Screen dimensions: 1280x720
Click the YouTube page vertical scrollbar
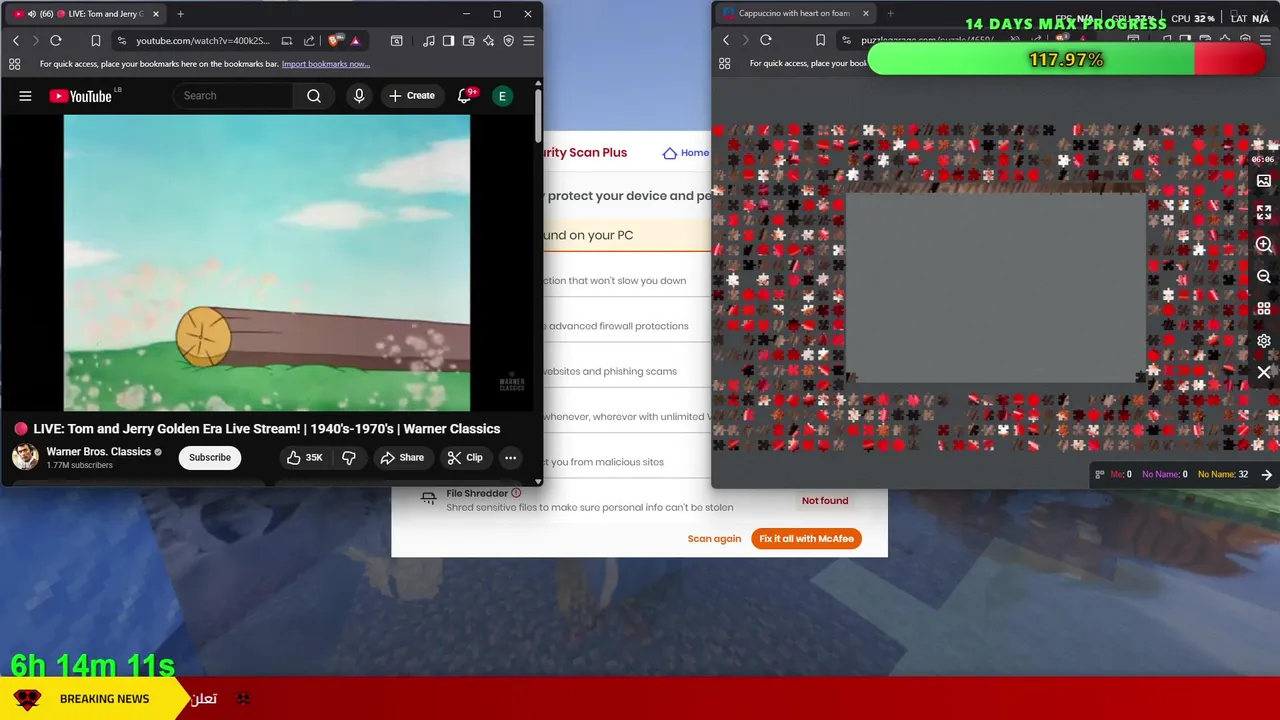click(538, 115)
